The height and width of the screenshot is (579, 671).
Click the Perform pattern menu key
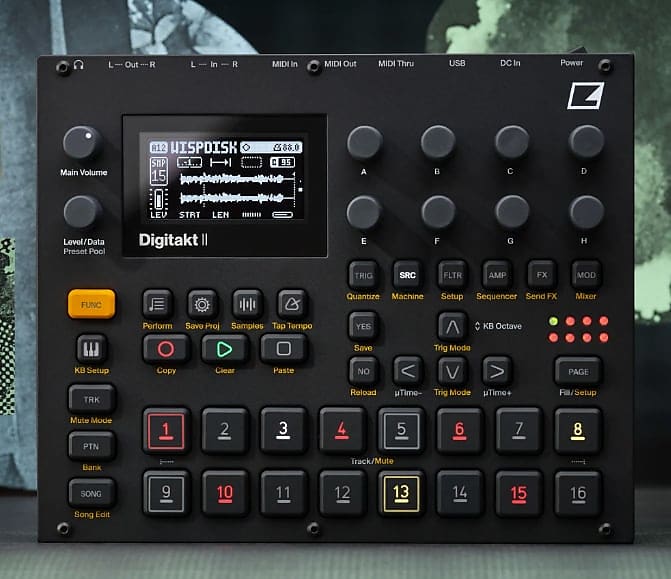tap(157, 304)
